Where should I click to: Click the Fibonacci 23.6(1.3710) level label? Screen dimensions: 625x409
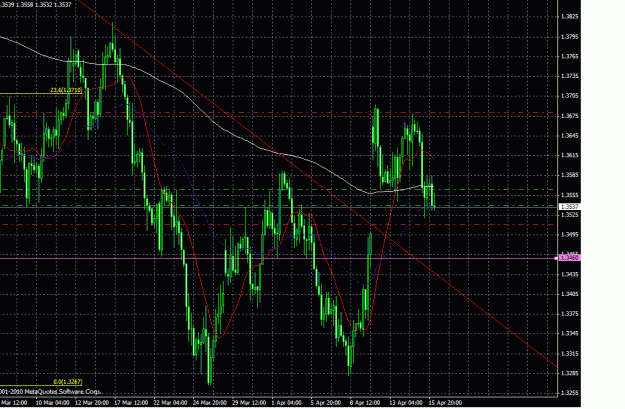[x=67, y=90]
